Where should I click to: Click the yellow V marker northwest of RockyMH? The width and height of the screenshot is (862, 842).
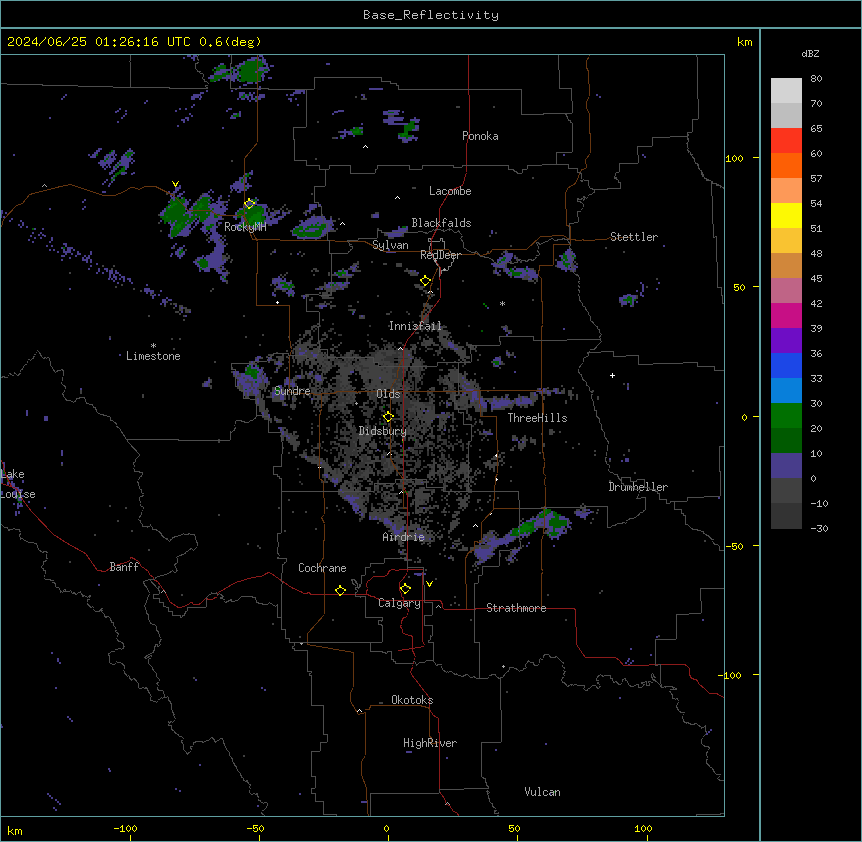coord(175,184)
